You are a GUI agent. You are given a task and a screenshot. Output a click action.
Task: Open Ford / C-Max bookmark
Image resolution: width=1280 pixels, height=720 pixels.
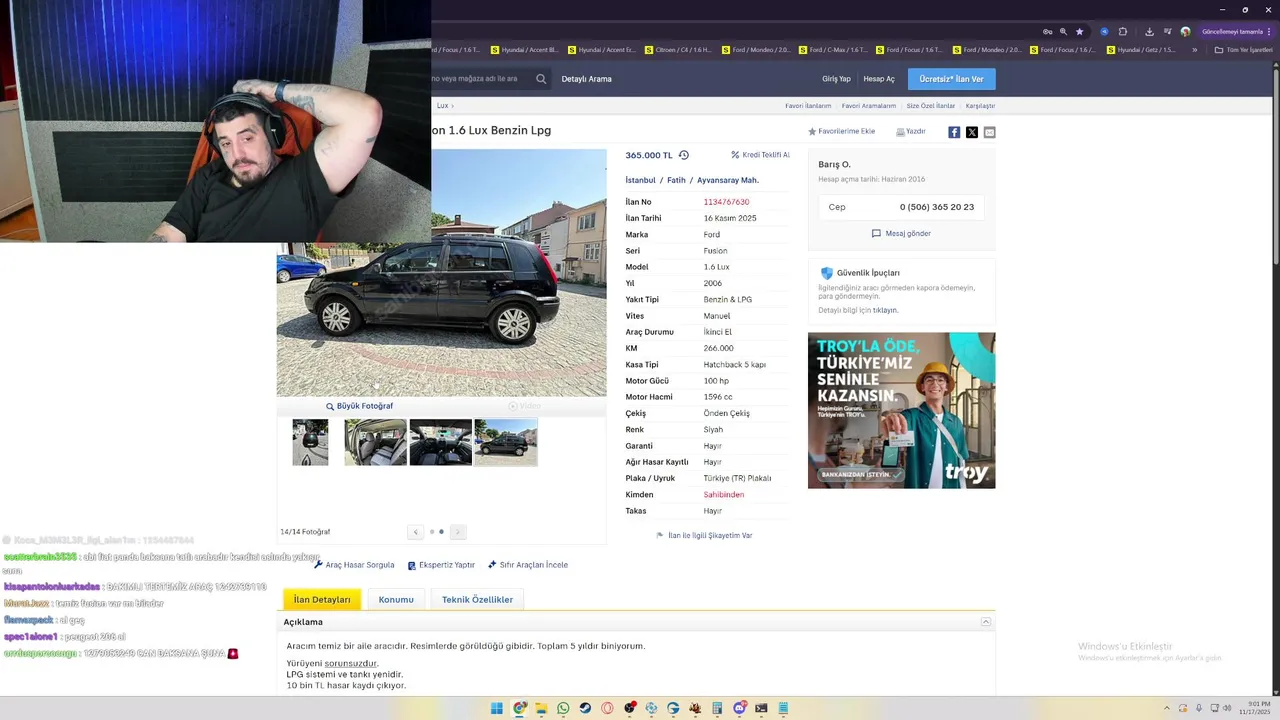(x=832, y=50)
